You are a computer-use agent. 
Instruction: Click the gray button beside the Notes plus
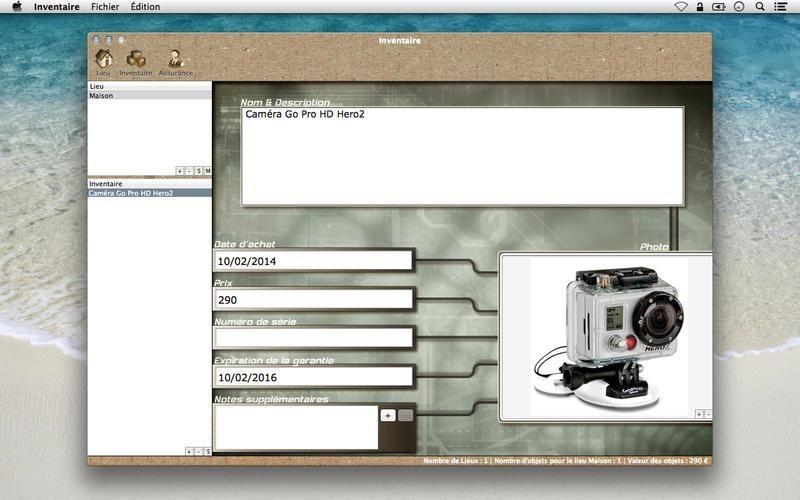(x=406, y=415)
